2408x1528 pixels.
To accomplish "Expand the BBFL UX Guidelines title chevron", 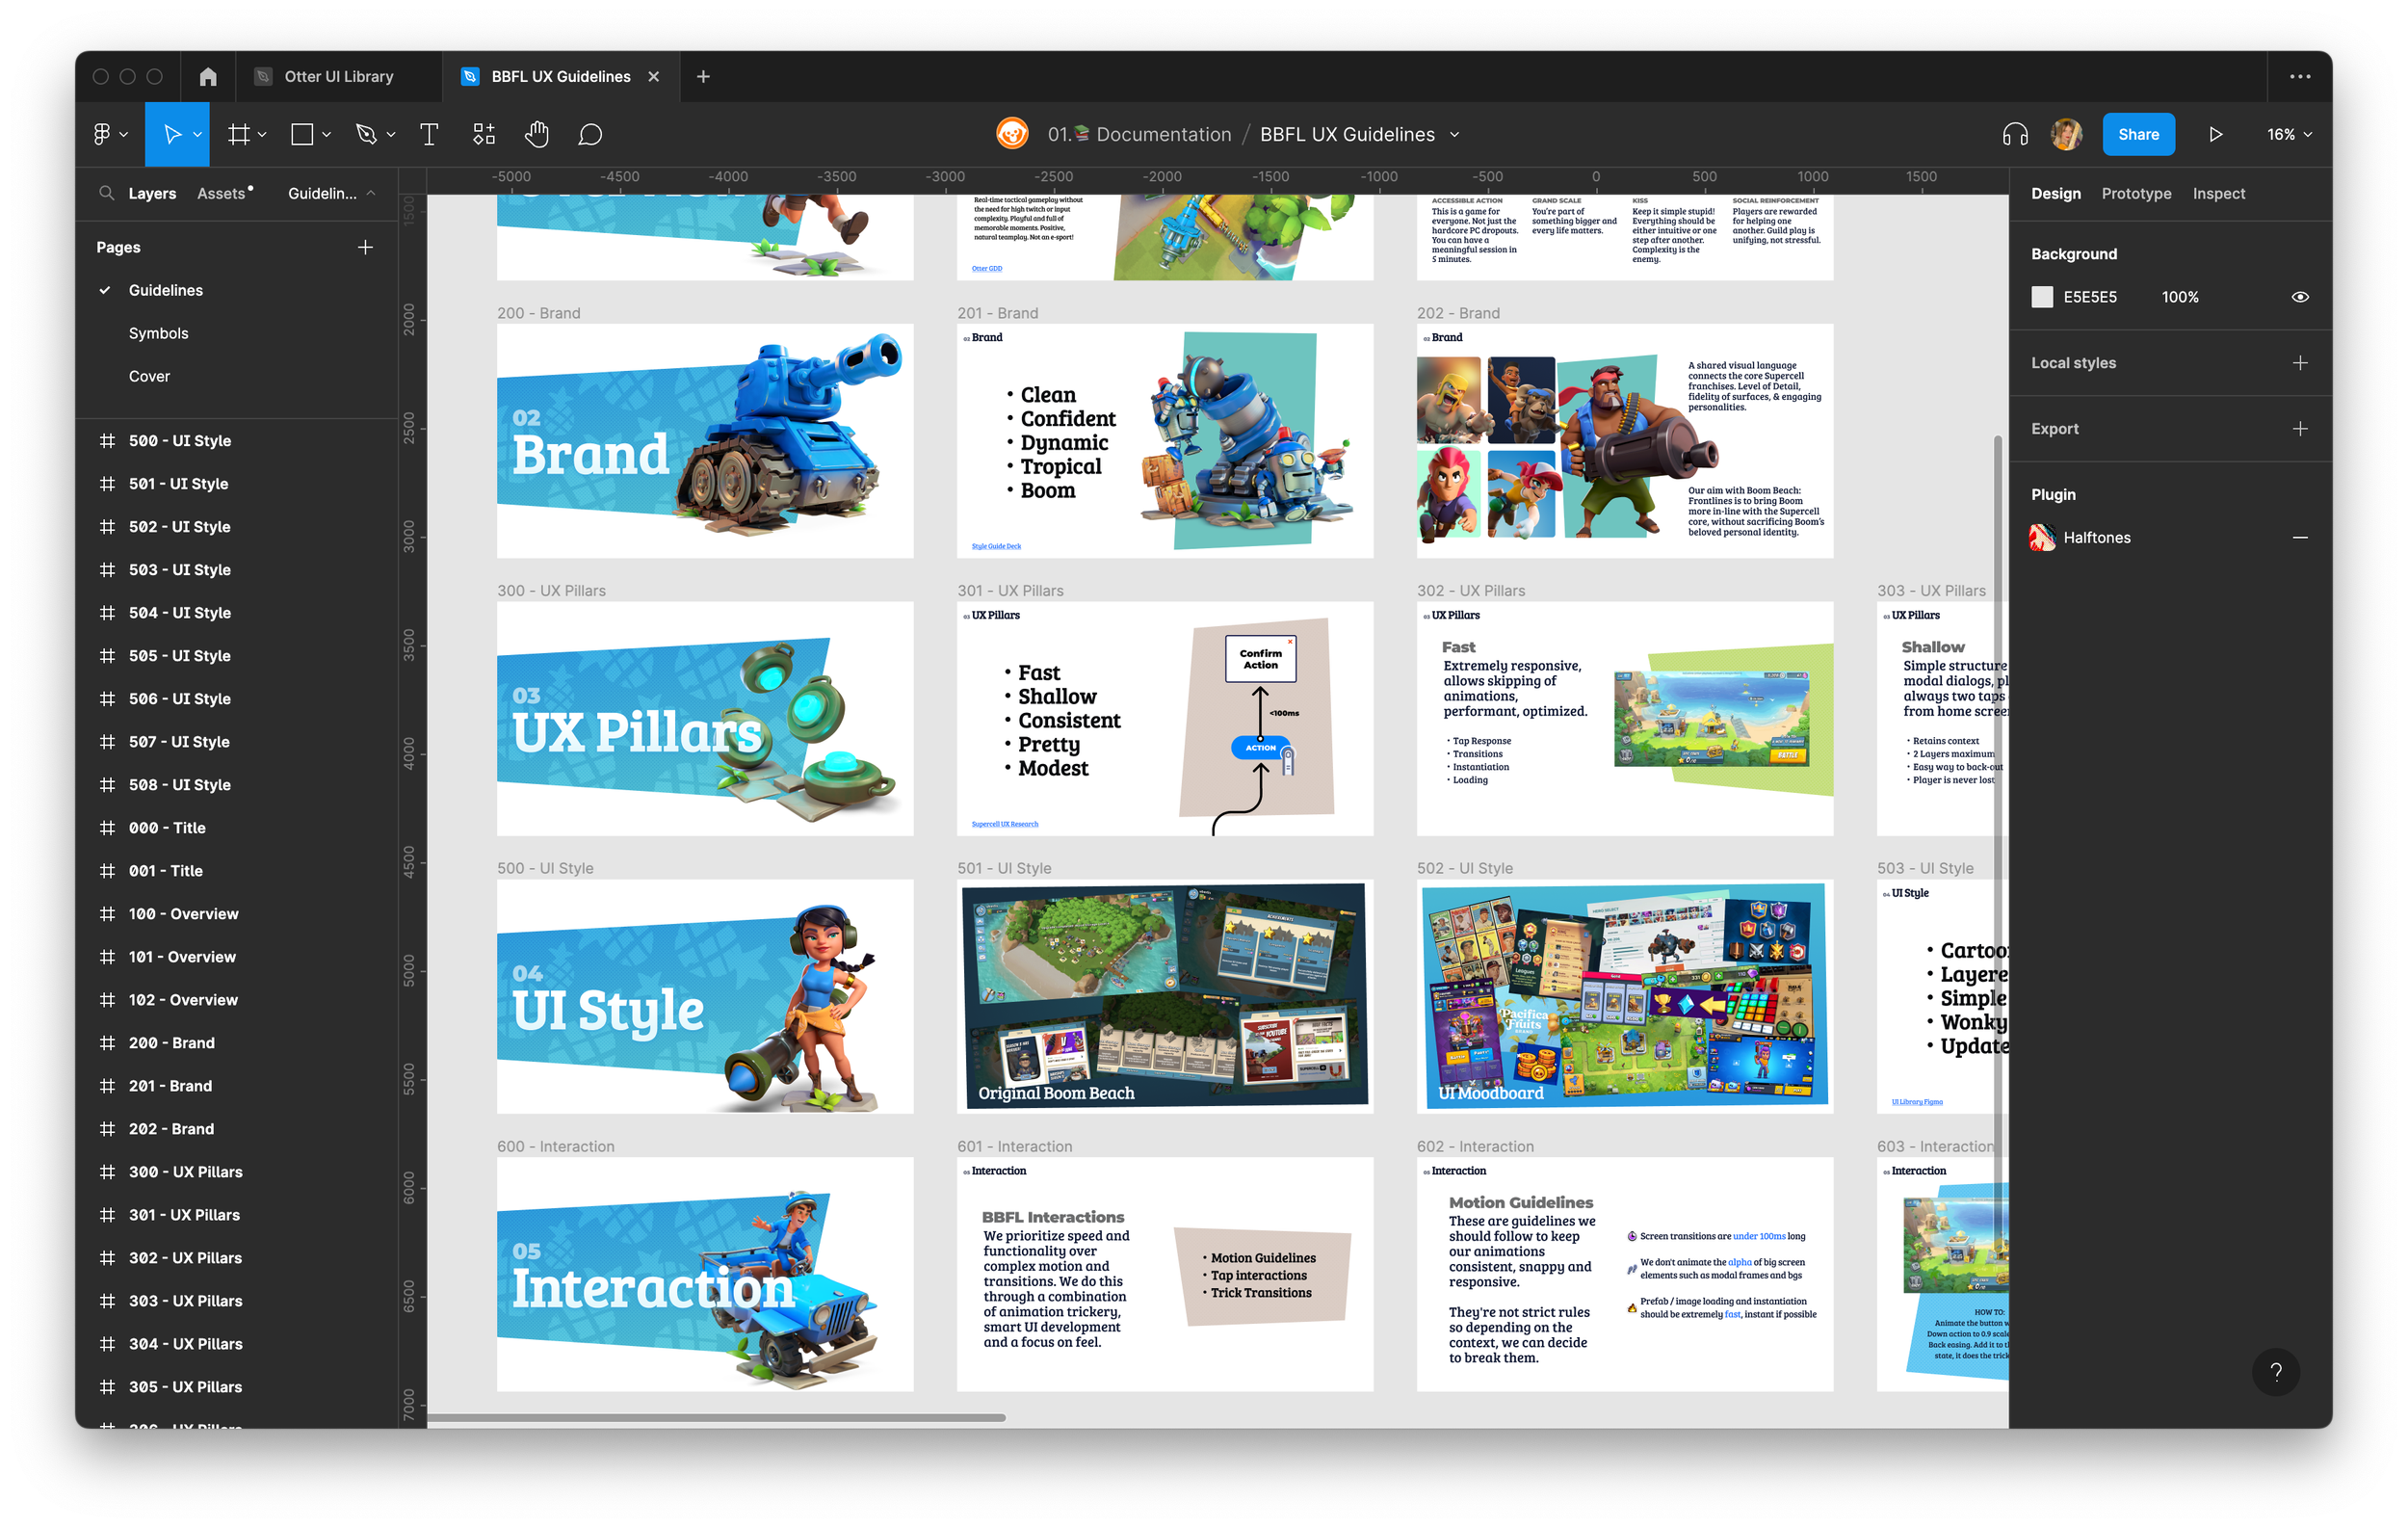I will click(1455, 134).
